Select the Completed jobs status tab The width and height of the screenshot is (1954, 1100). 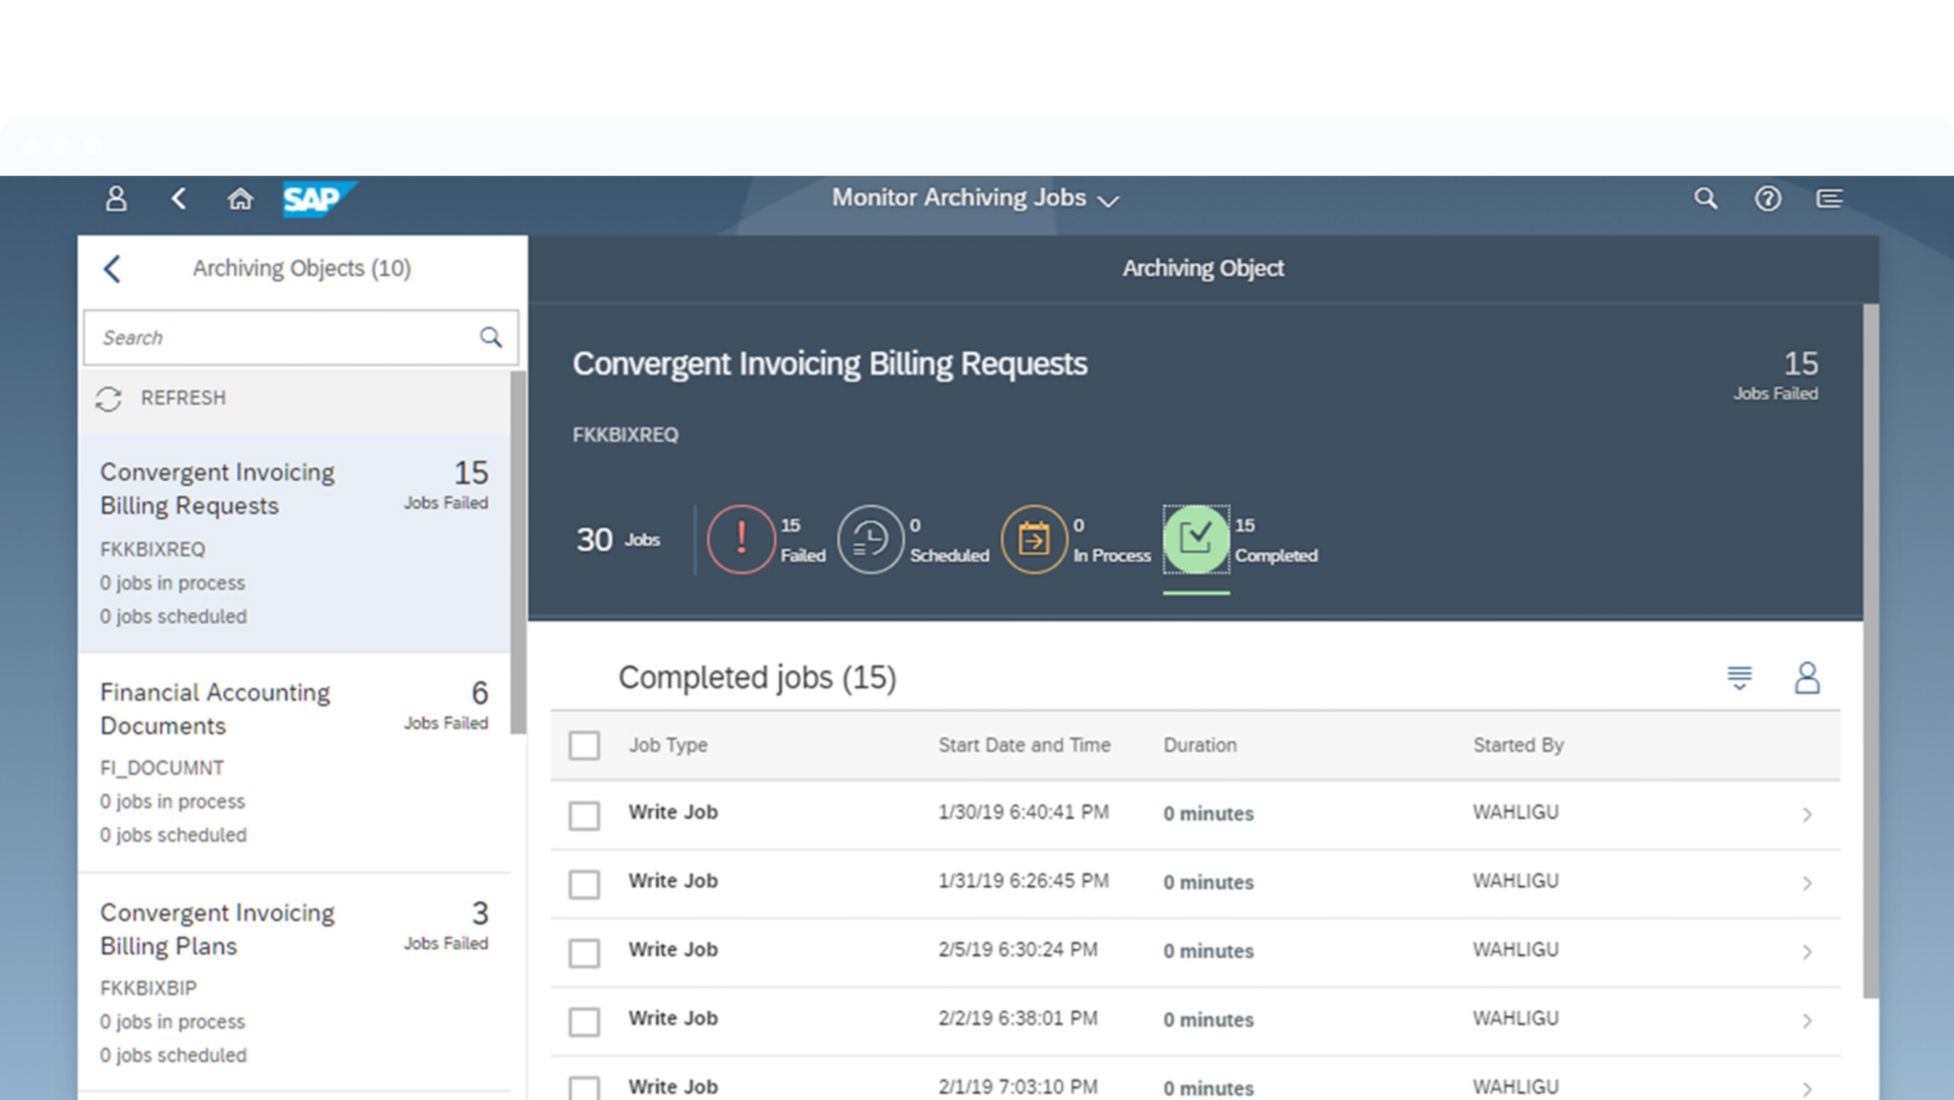pyautogui.click(x=1196, y=539)
